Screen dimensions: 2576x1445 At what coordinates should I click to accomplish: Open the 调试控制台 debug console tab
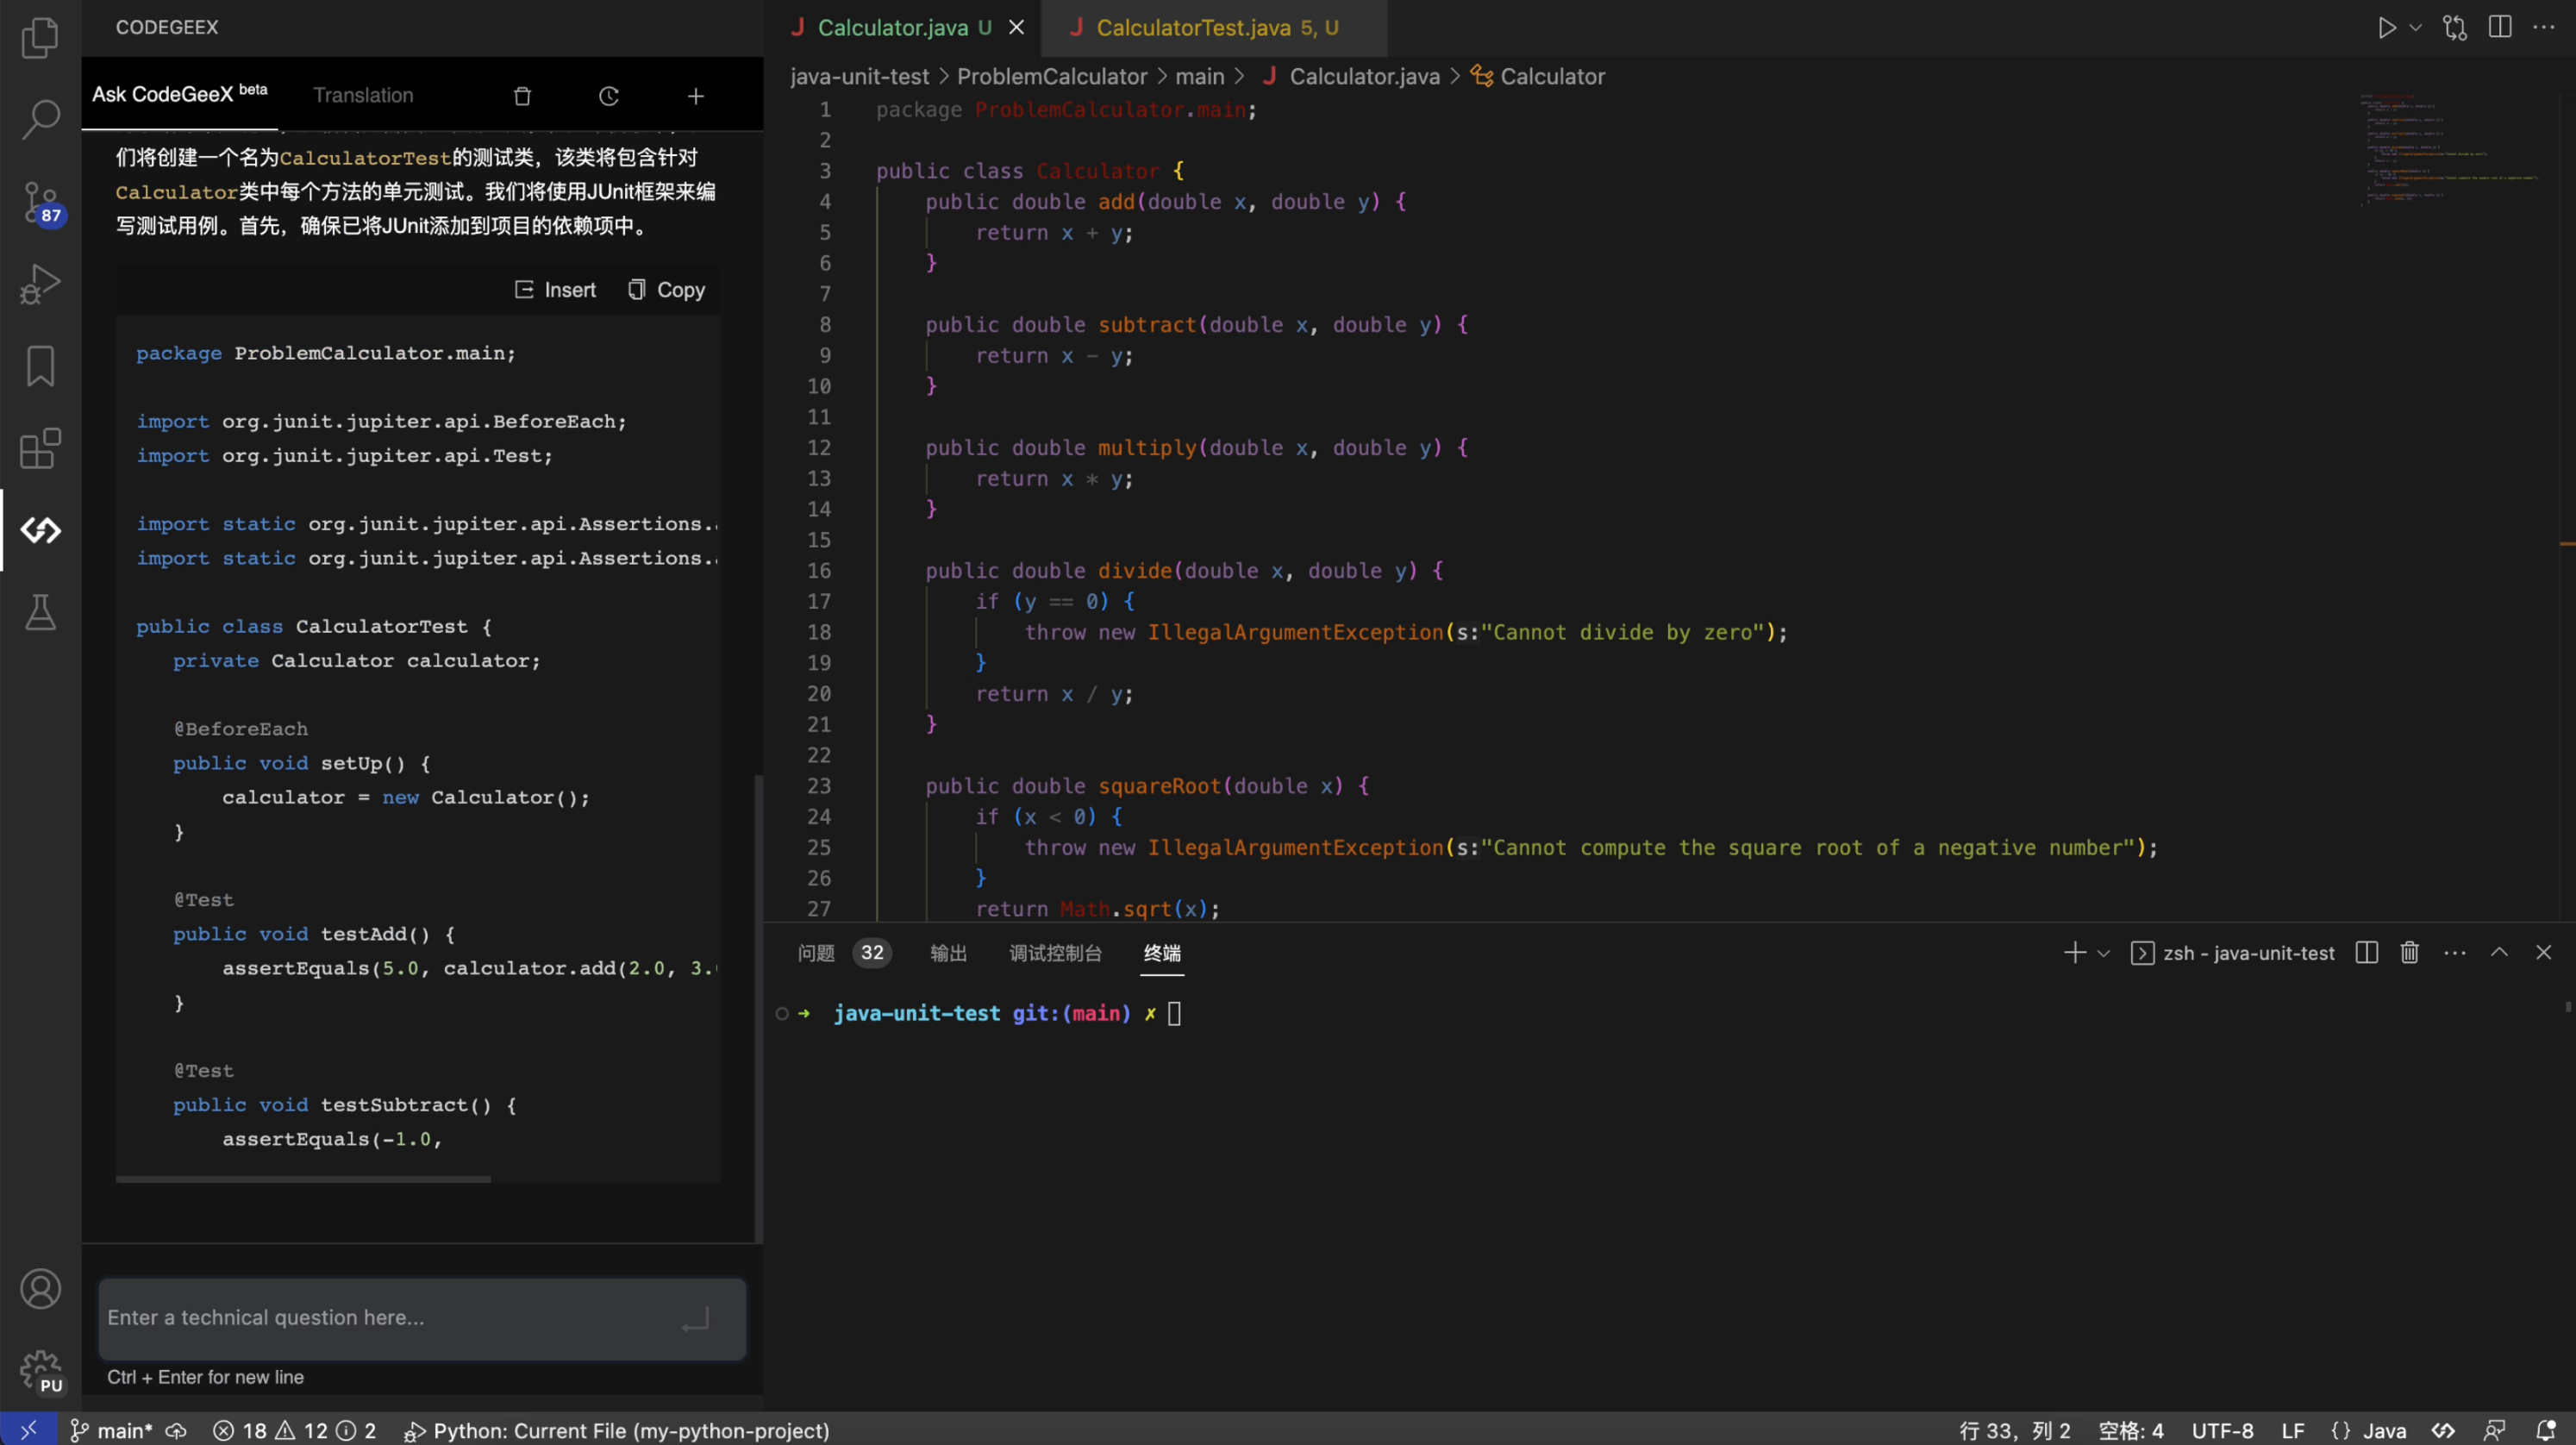(1055, 953)
